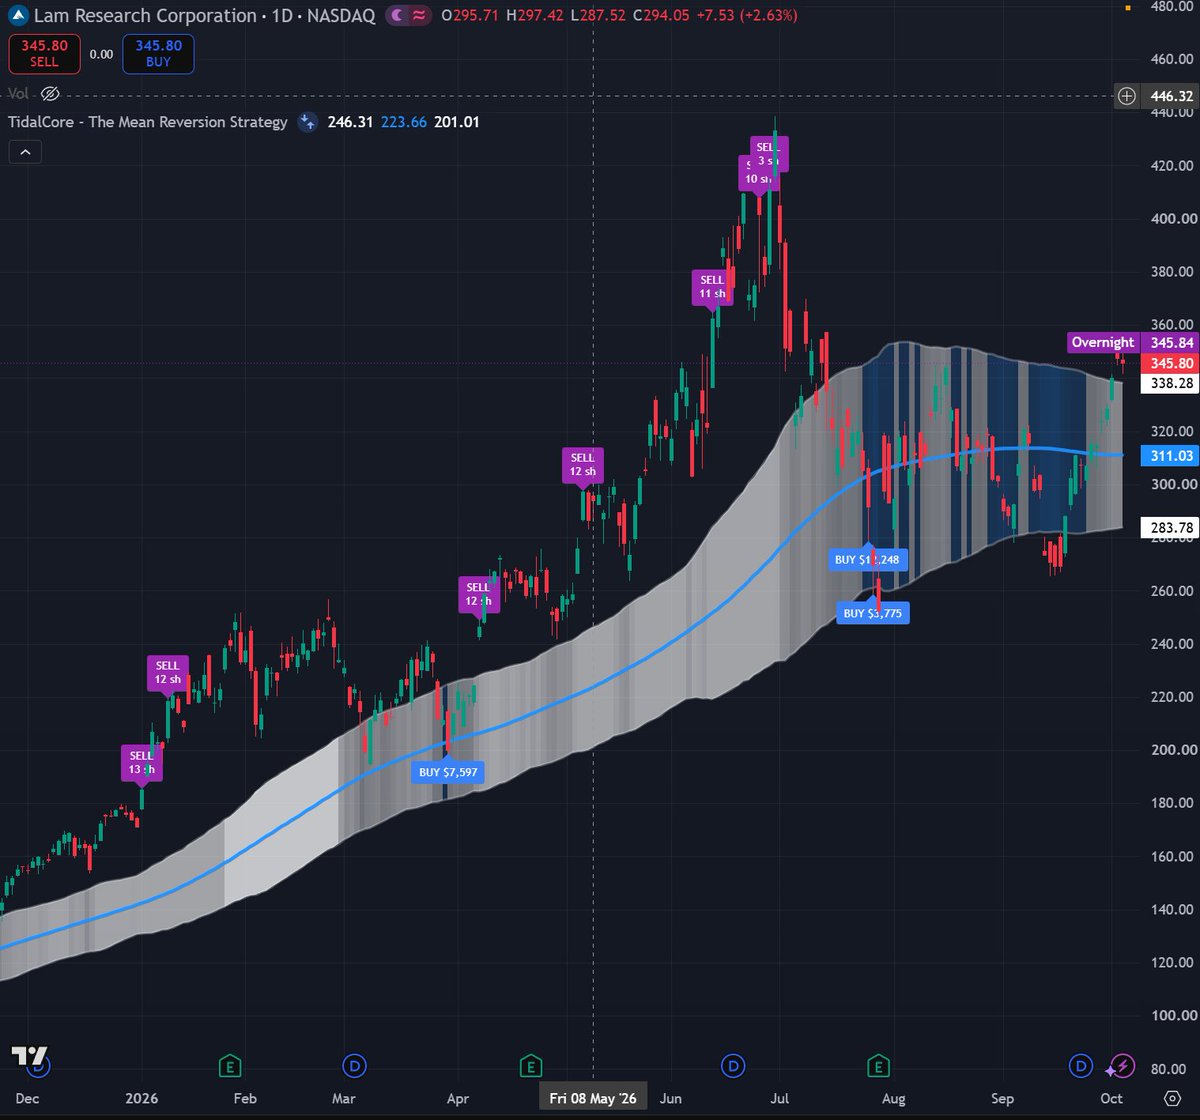Collapse the indicator legend with chevron button
This screenshot has height=1120, width=1200.
pyautogui.click(x=24, y=152)
